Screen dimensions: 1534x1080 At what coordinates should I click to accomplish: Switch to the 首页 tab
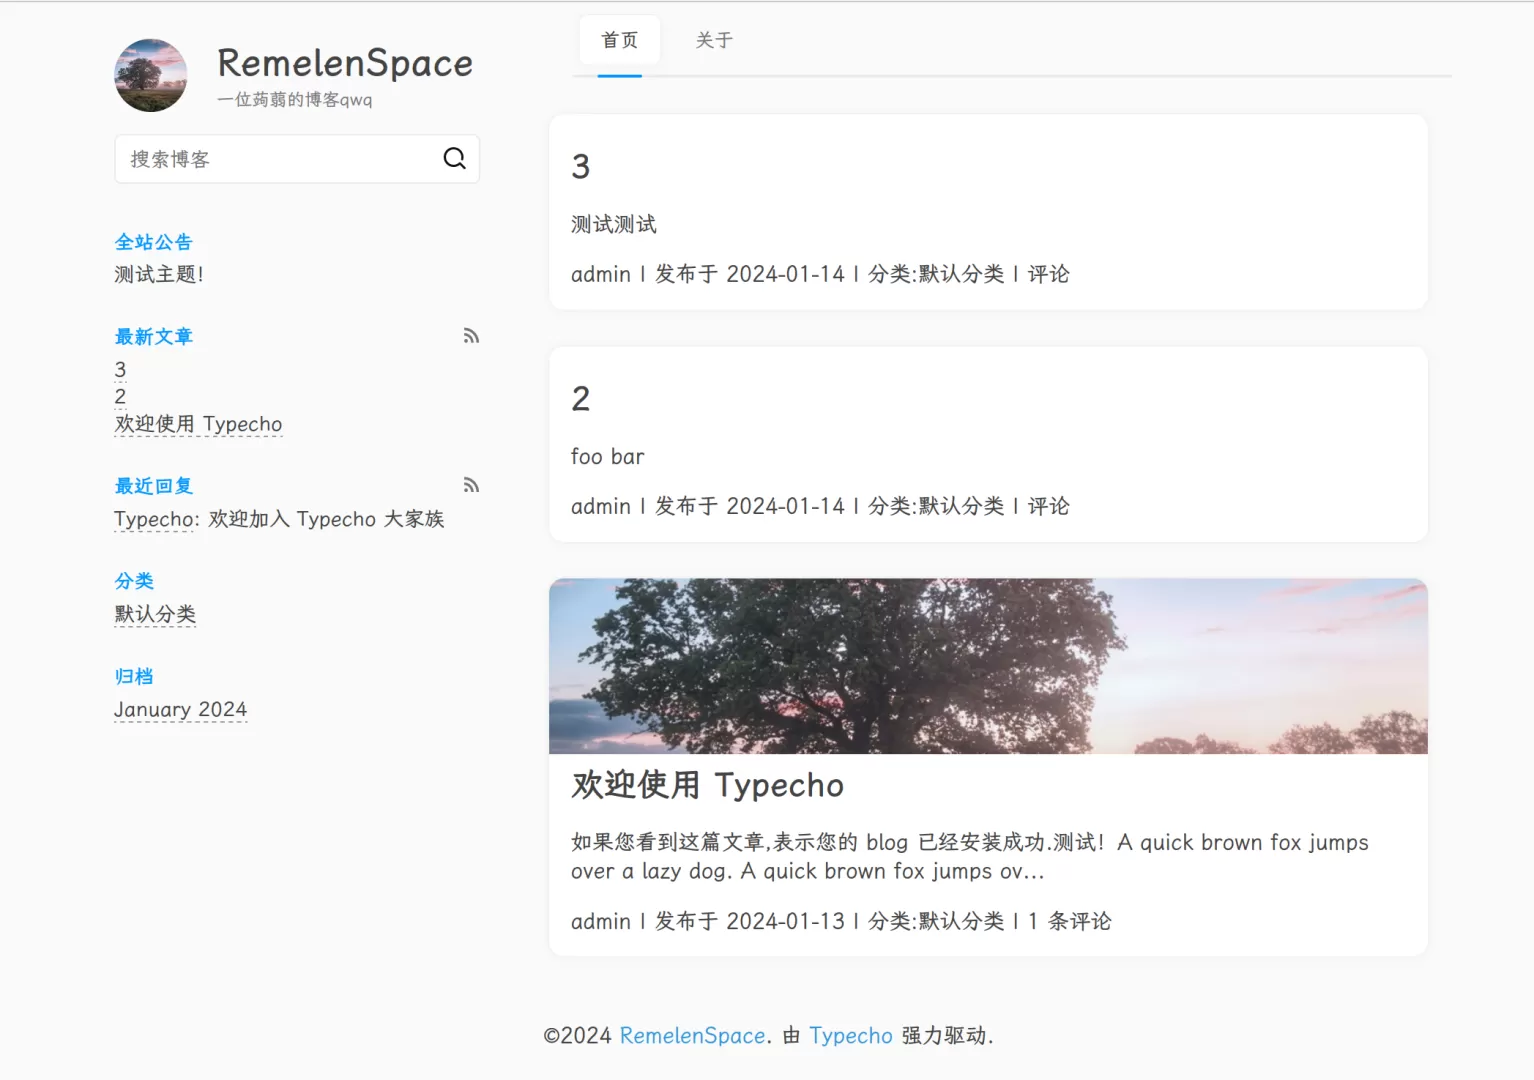tap(619, 41)
